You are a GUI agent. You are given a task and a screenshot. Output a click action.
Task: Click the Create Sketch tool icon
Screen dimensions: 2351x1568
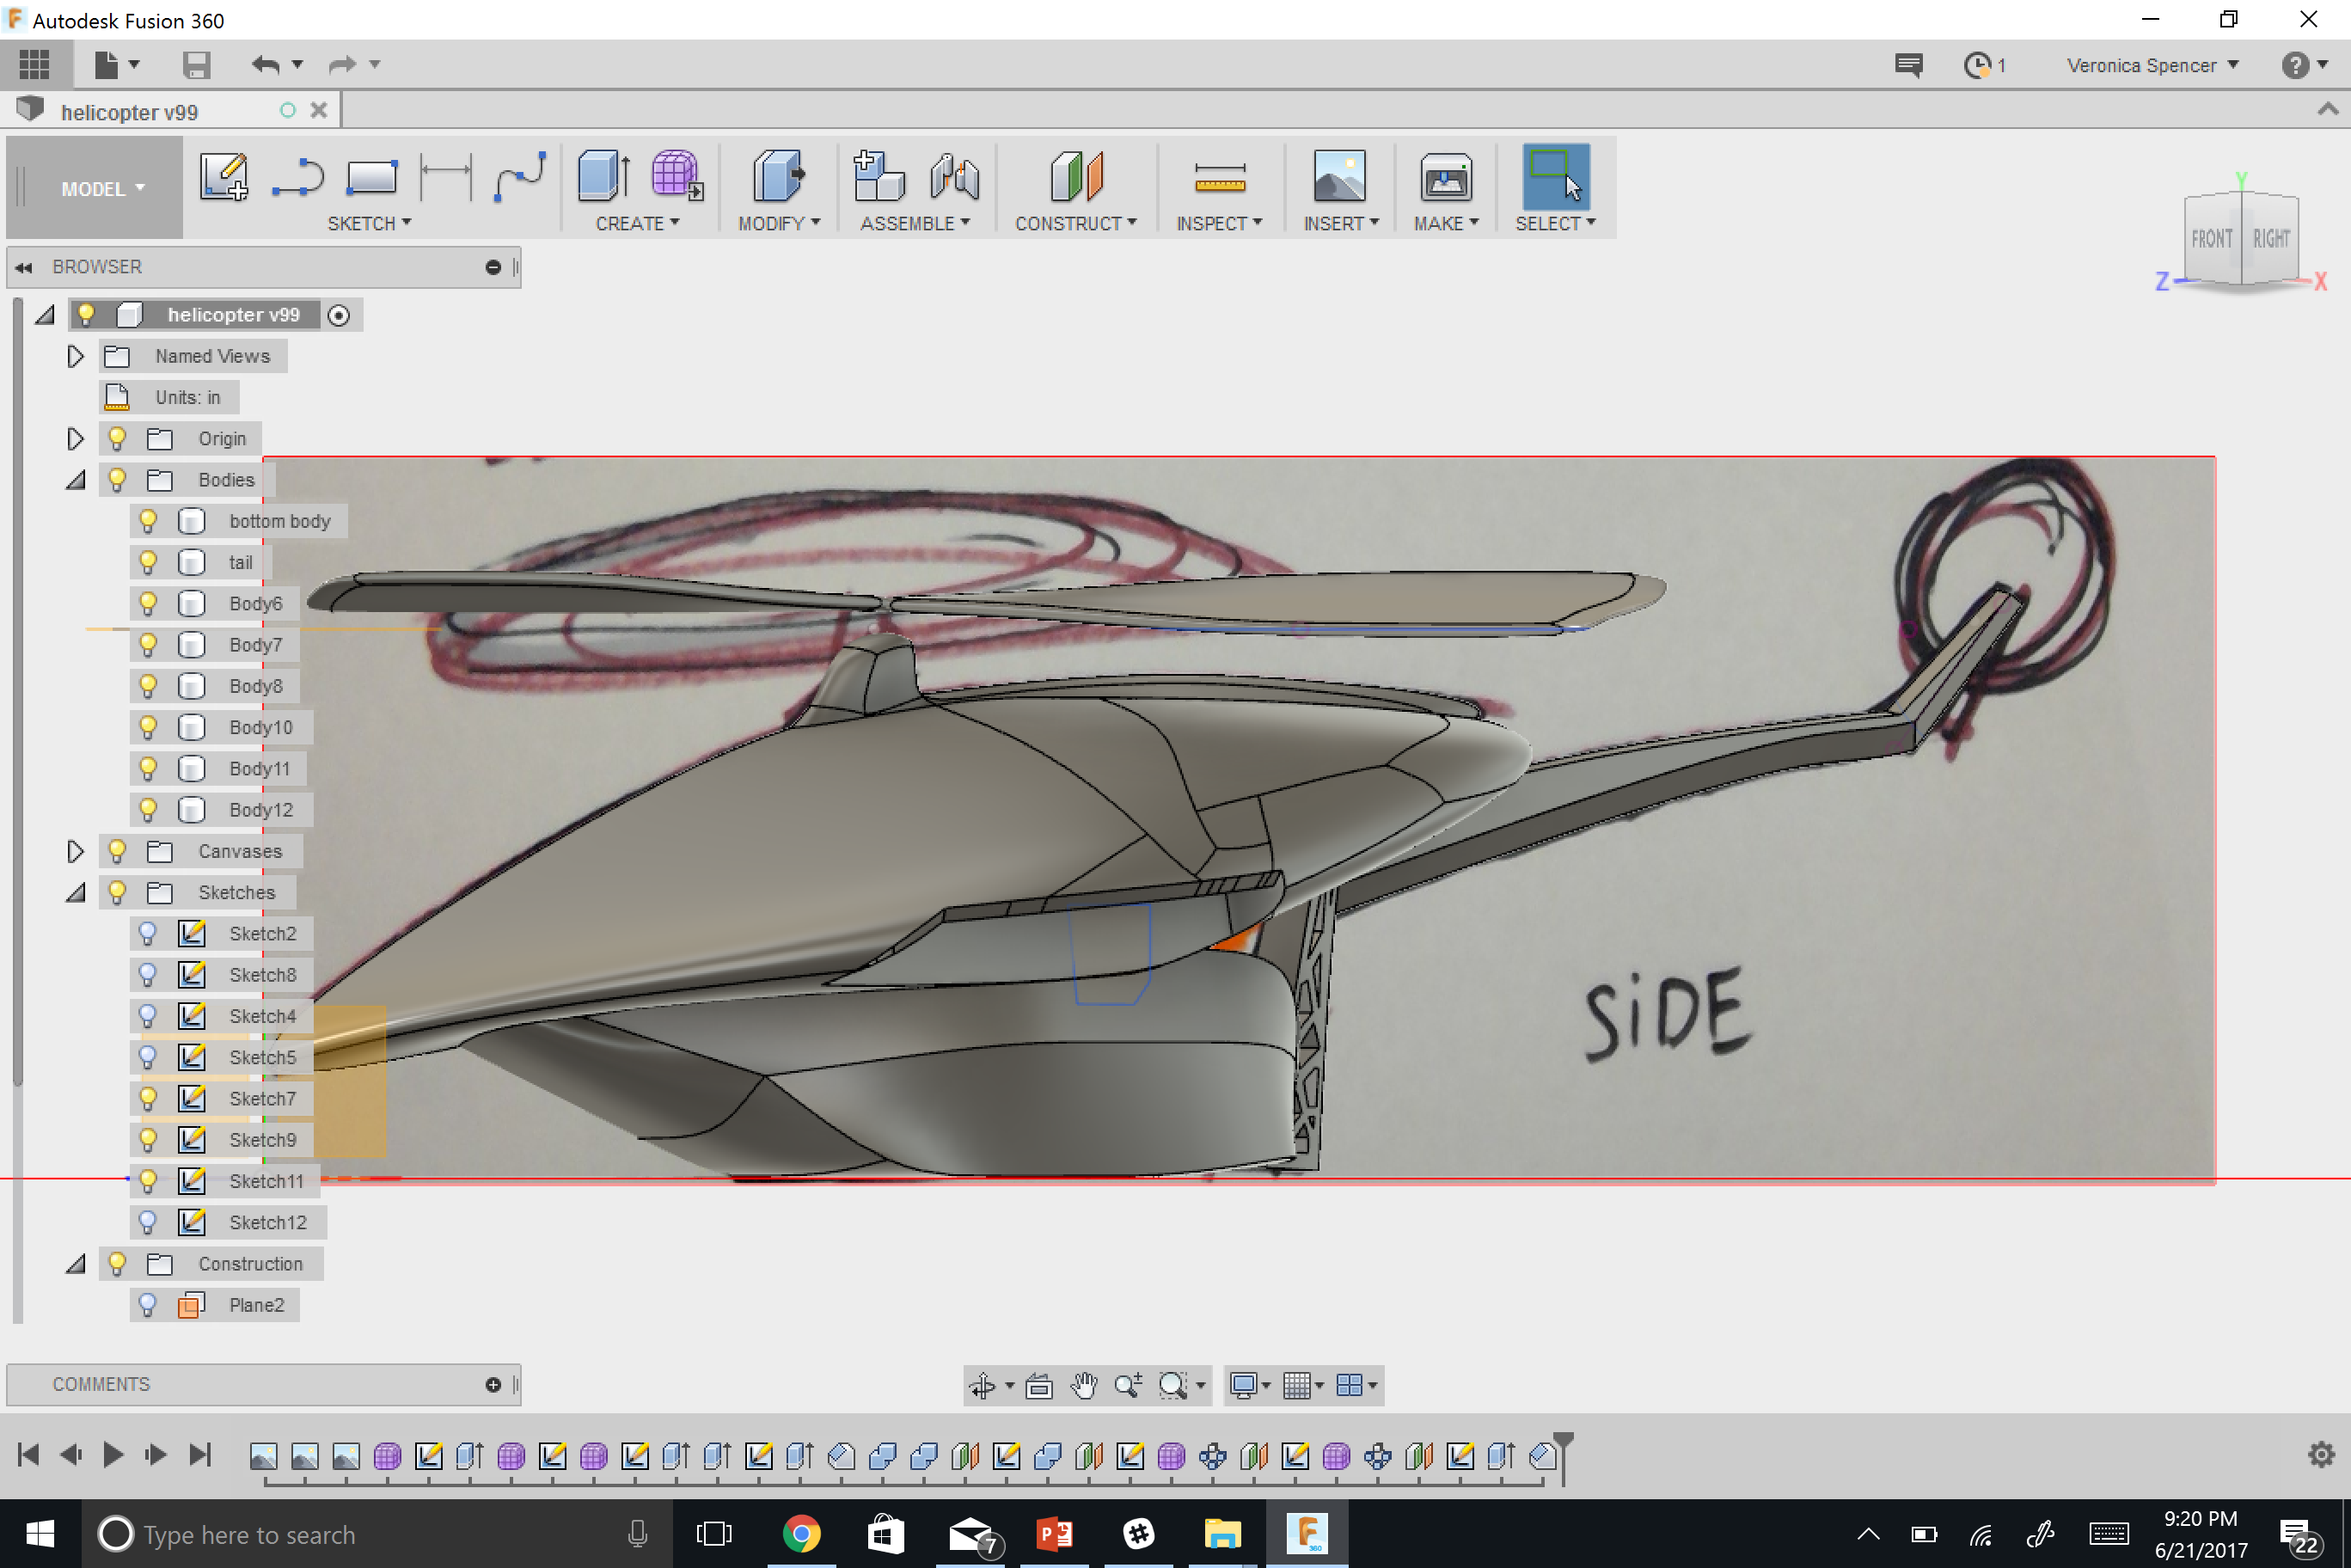click(223, 177)
